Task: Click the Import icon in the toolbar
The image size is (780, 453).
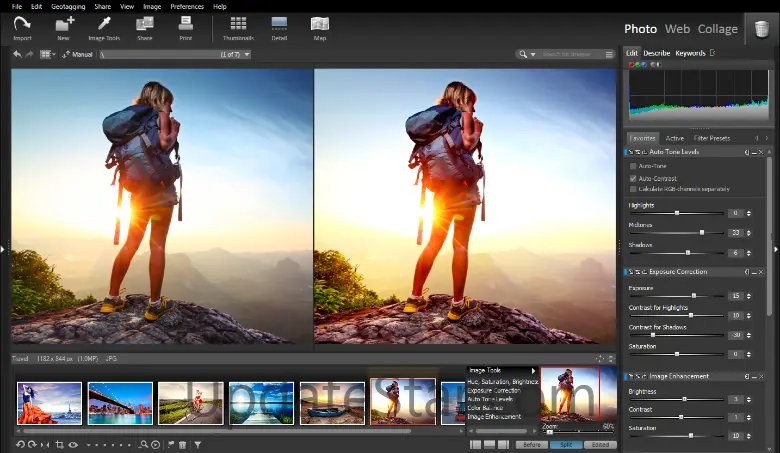Action: pos(22,25)
